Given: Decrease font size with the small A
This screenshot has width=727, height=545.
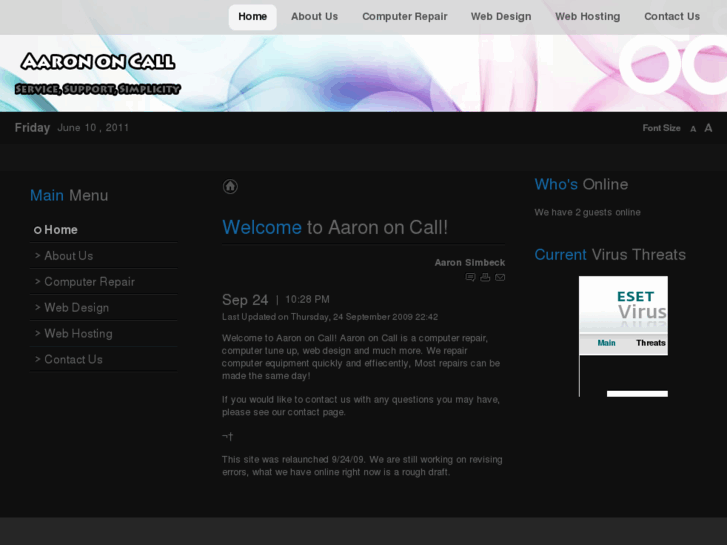Looking at the screenshot, I should (x=693, y=129).
